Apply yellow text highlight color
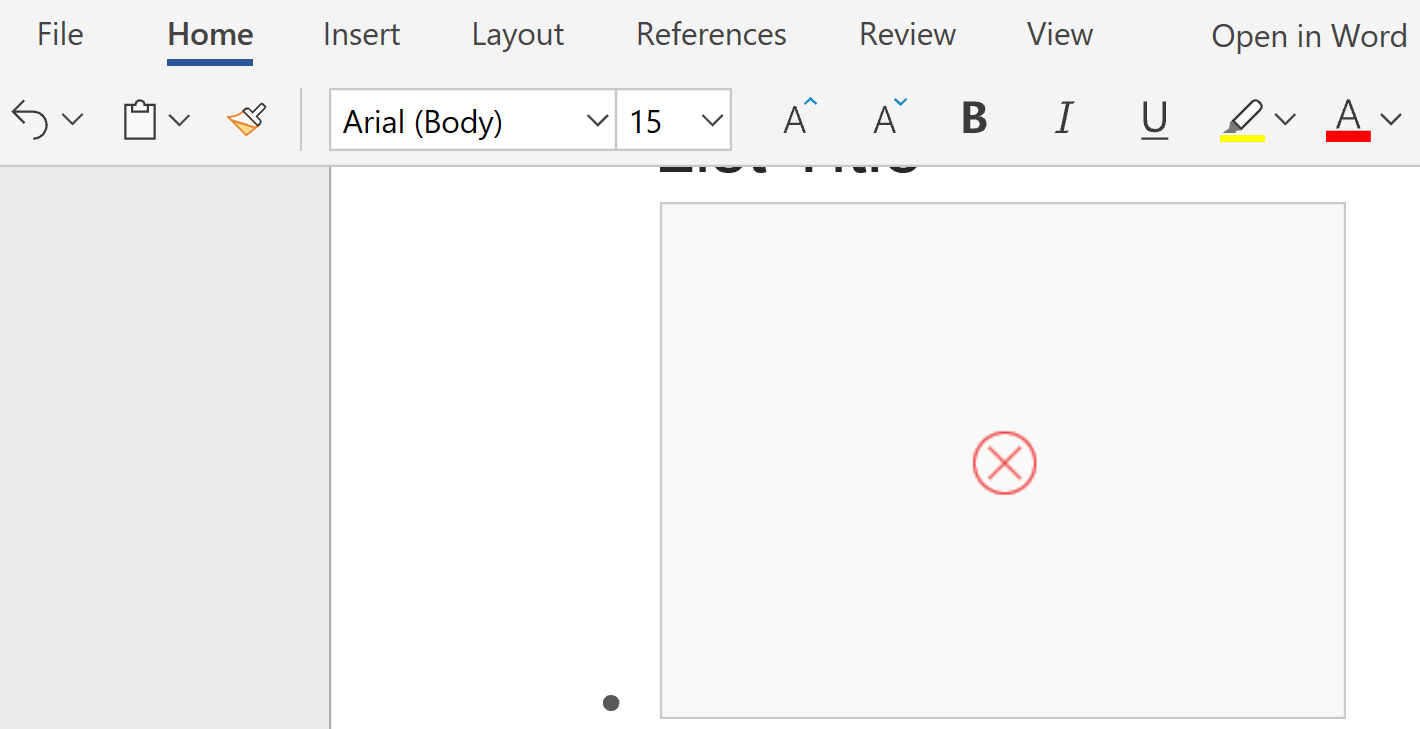This screenshot has height=729, width=1420. point(1242,121)
